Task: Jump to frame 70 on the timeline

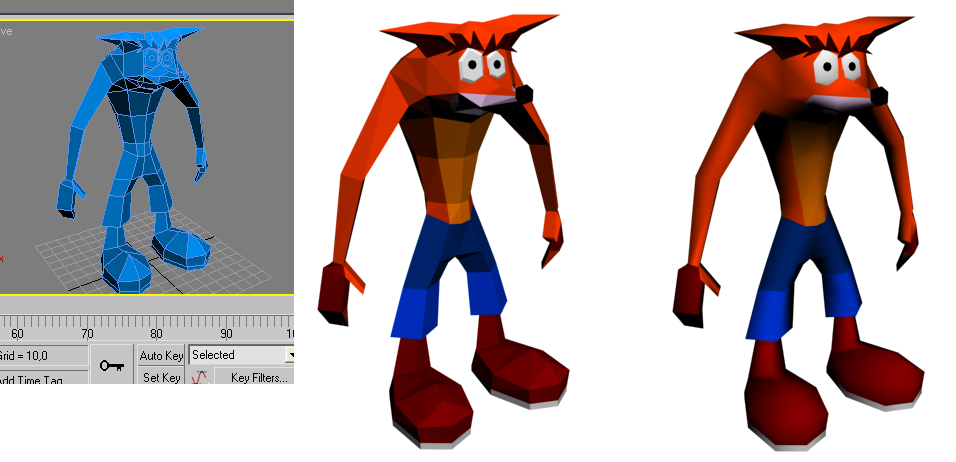Action: pyautogui.click(x=87, y=332)
